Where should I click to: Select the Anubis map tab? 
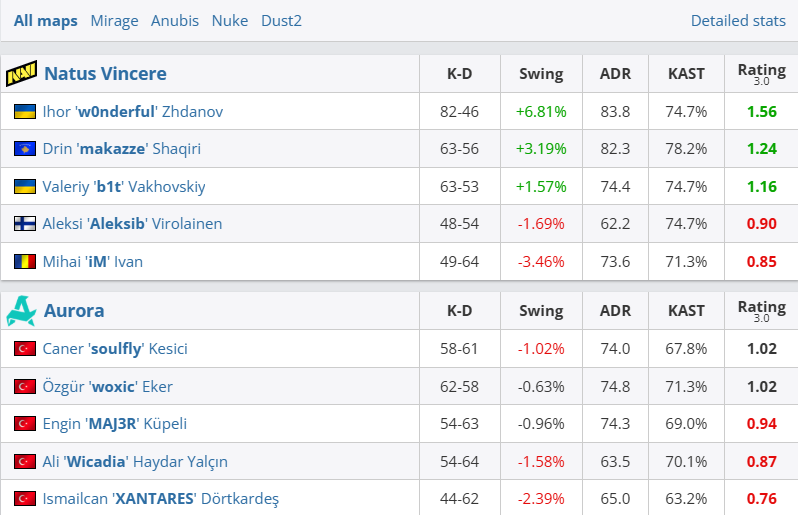(x=175, y=20)
